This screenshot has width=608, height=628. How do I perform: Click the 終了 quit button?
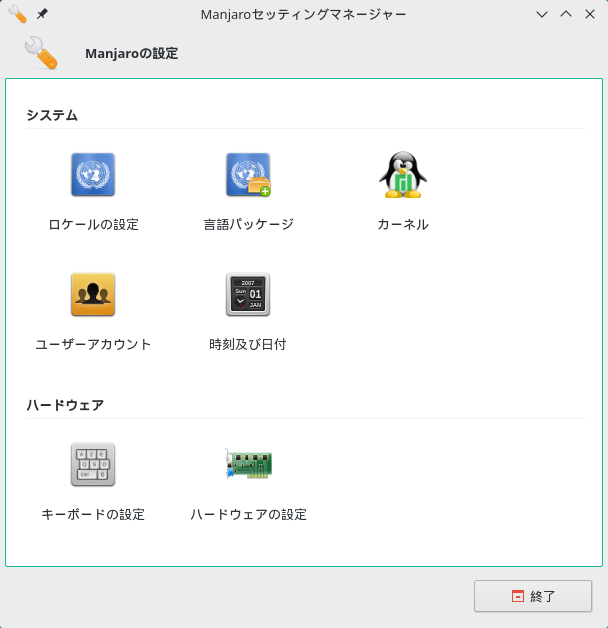(x=533, y=596)
